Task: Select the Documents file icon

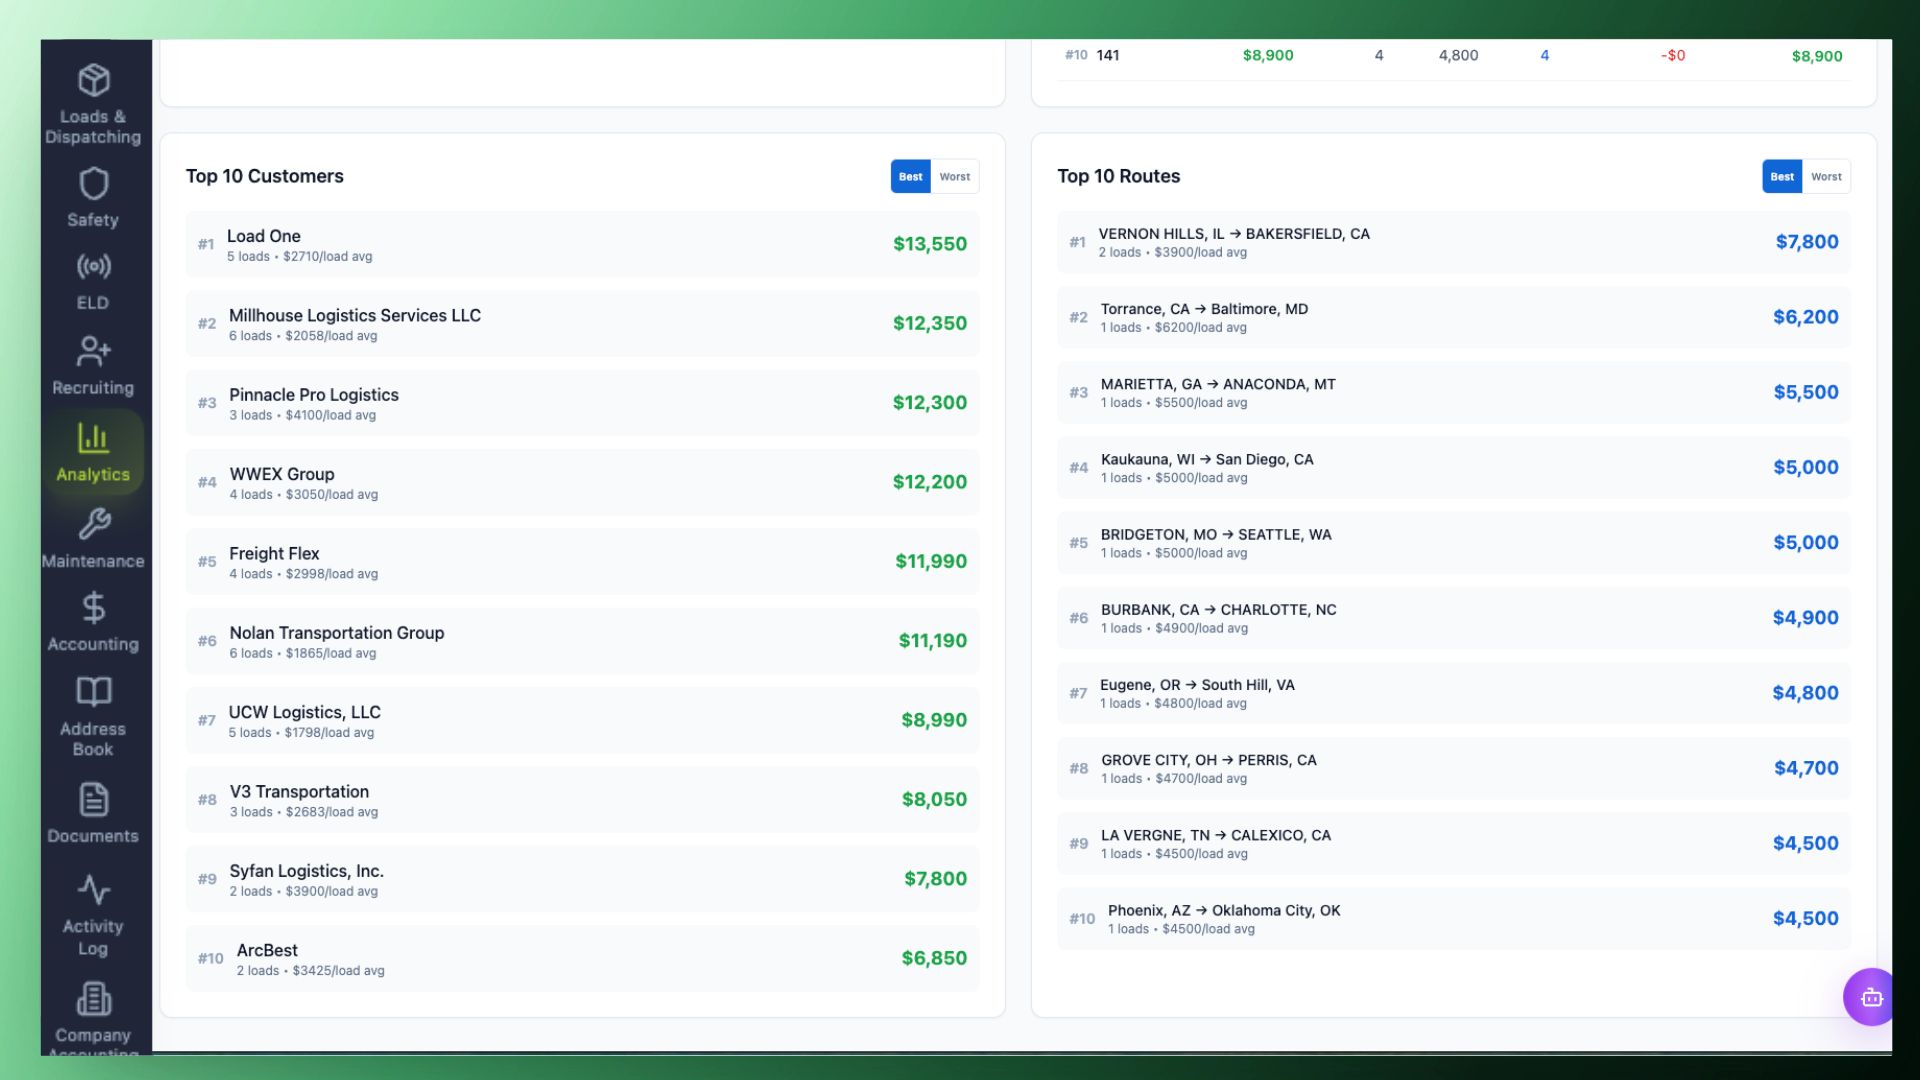Action: 93,800
